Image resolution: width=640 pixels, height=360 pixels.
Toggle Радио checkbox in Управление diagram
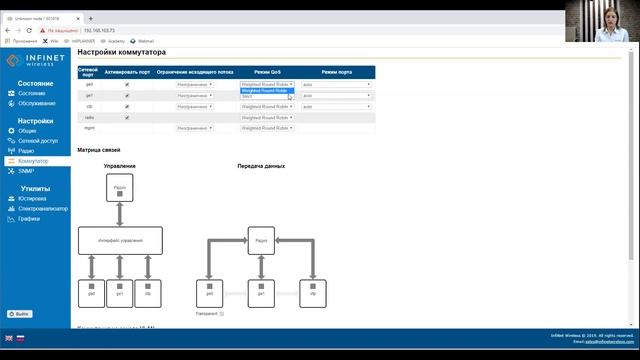pos(120,193)
